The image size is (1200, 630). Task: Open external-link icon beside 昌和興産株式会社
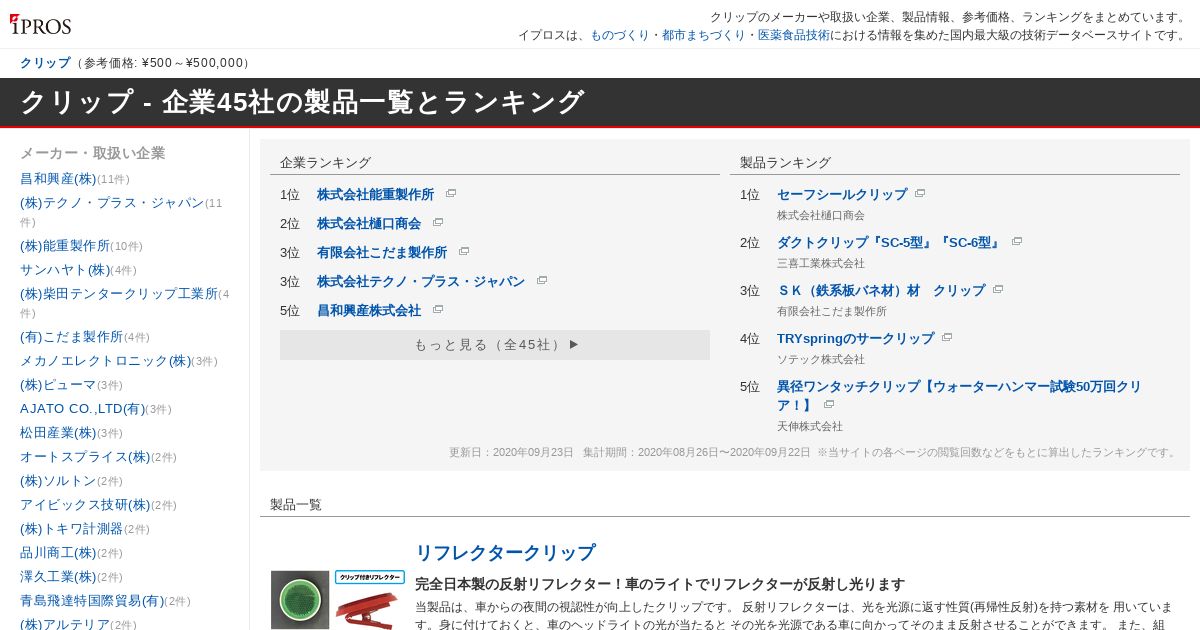coord(438,310)
